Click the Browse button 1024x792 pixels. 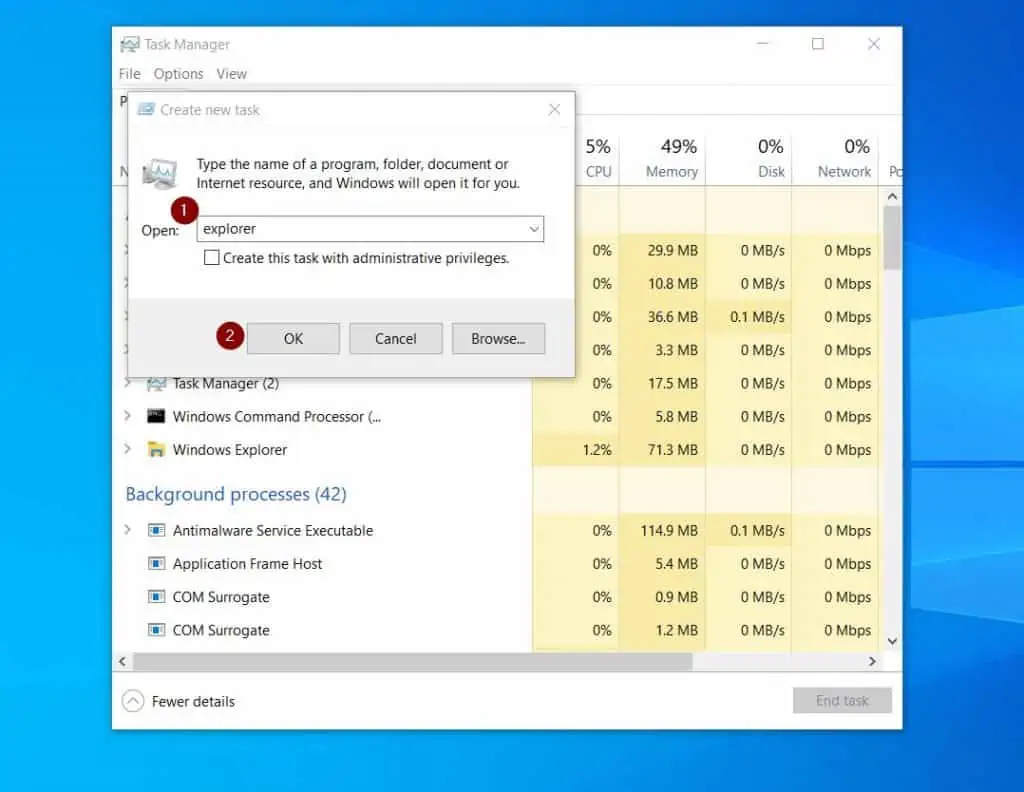pos(498,338)
